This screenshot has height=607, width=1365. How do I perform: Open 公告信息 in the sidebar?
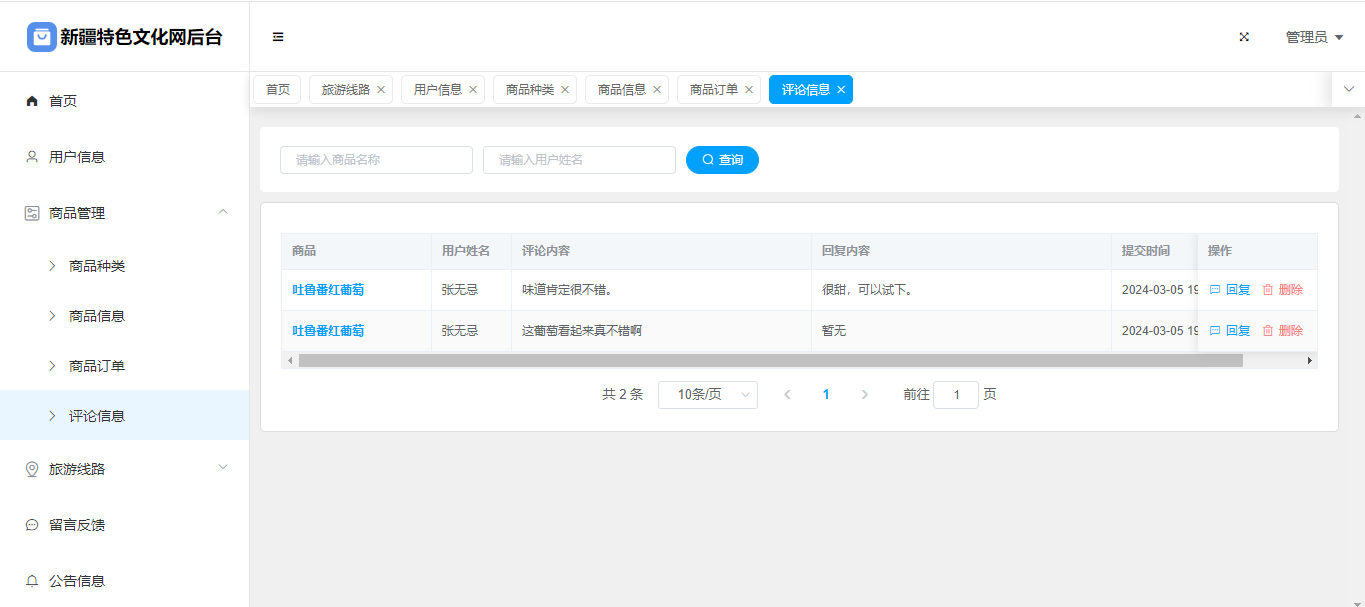pyautogui.click(x=77, y=581)
